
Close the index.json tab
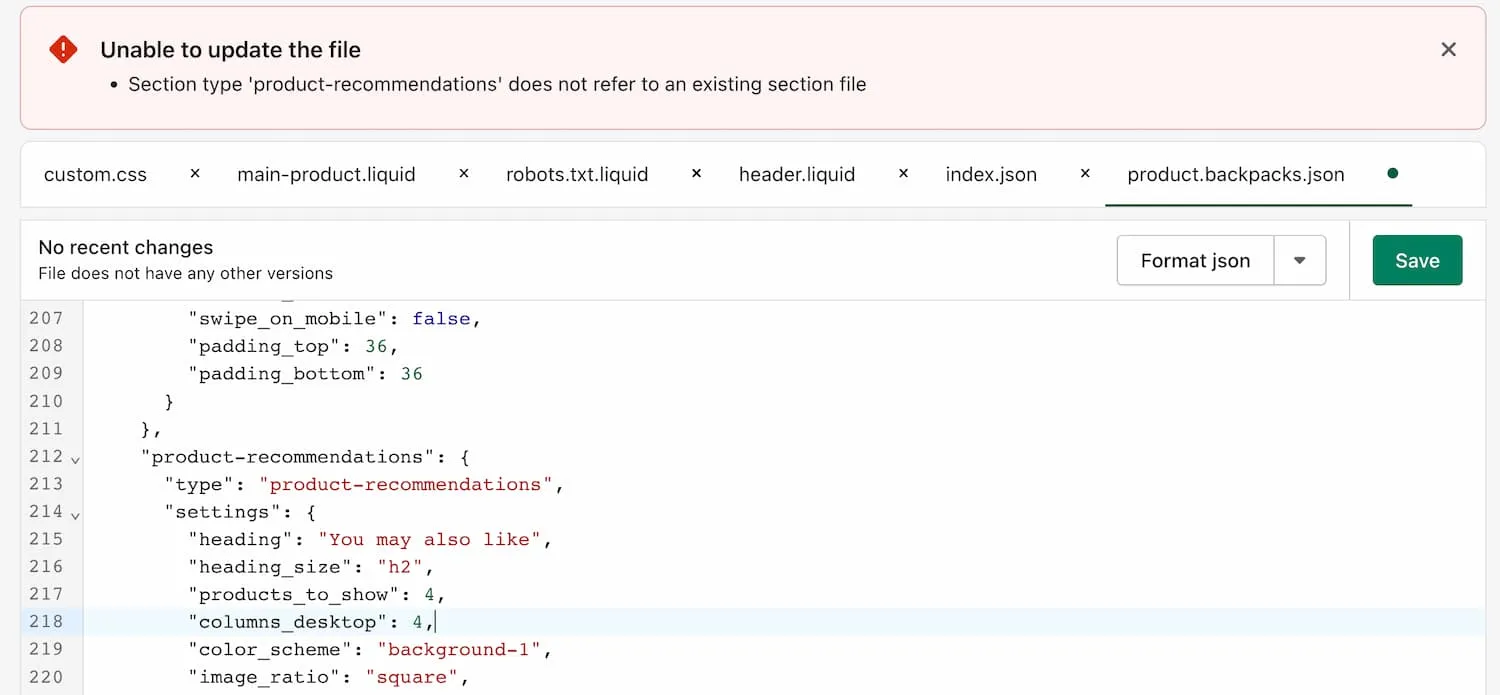pyautogui.click(x=1085, y=174)
